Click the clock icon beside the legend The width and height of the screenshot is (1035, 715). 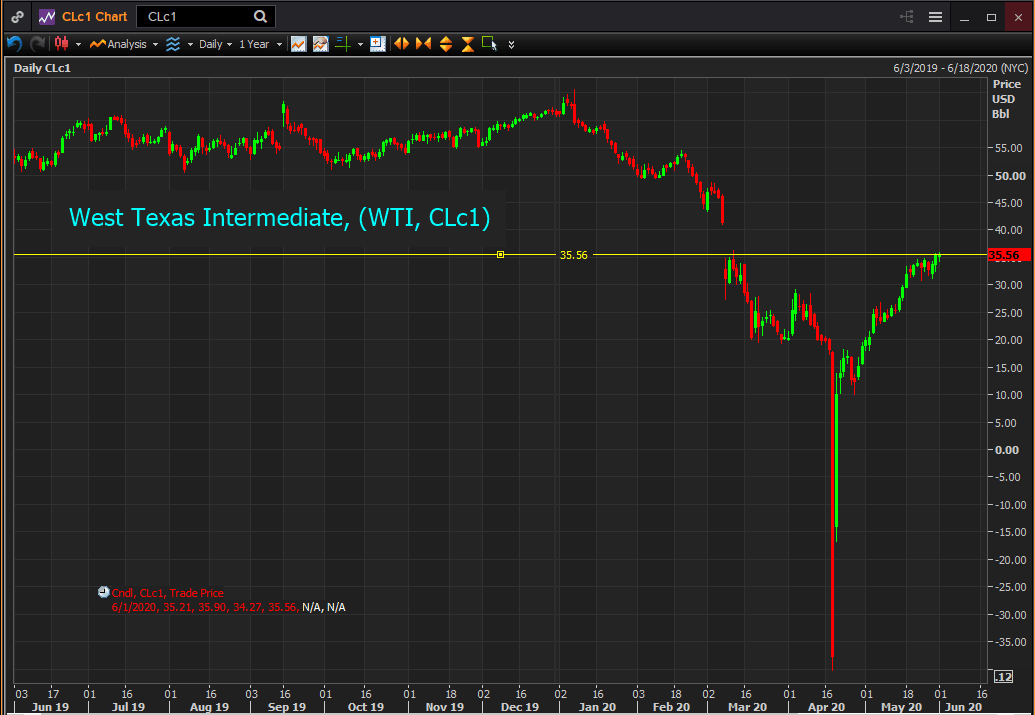tap(104, 592)
